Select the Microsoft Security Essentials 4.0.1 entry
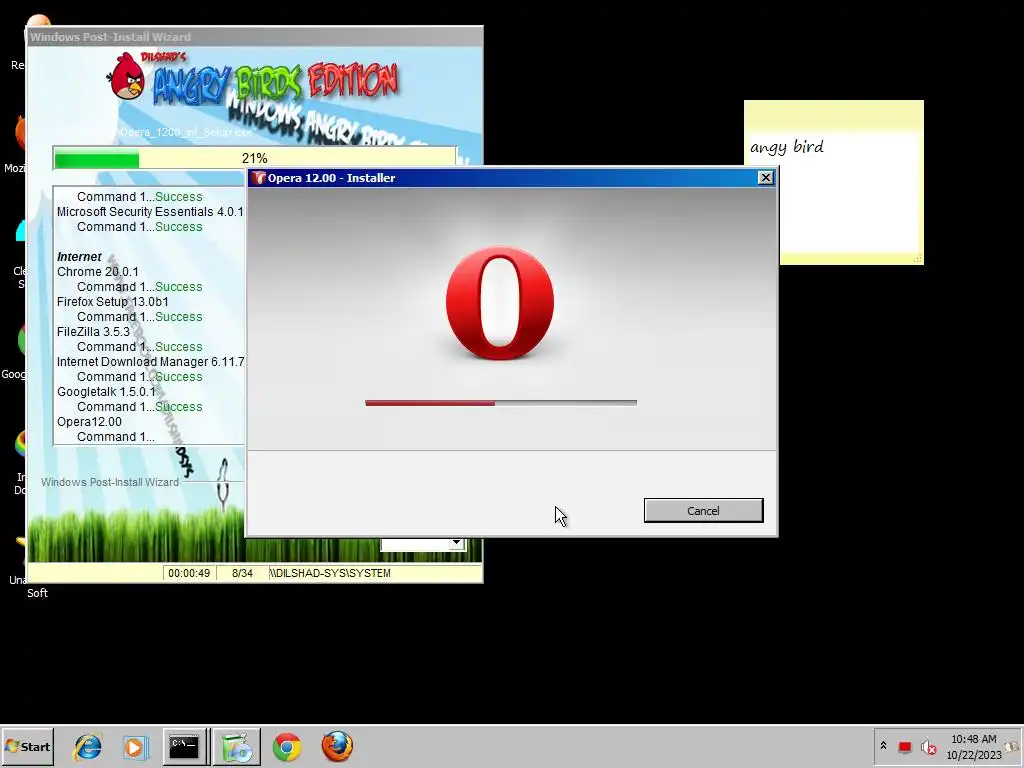 point(150,212)
